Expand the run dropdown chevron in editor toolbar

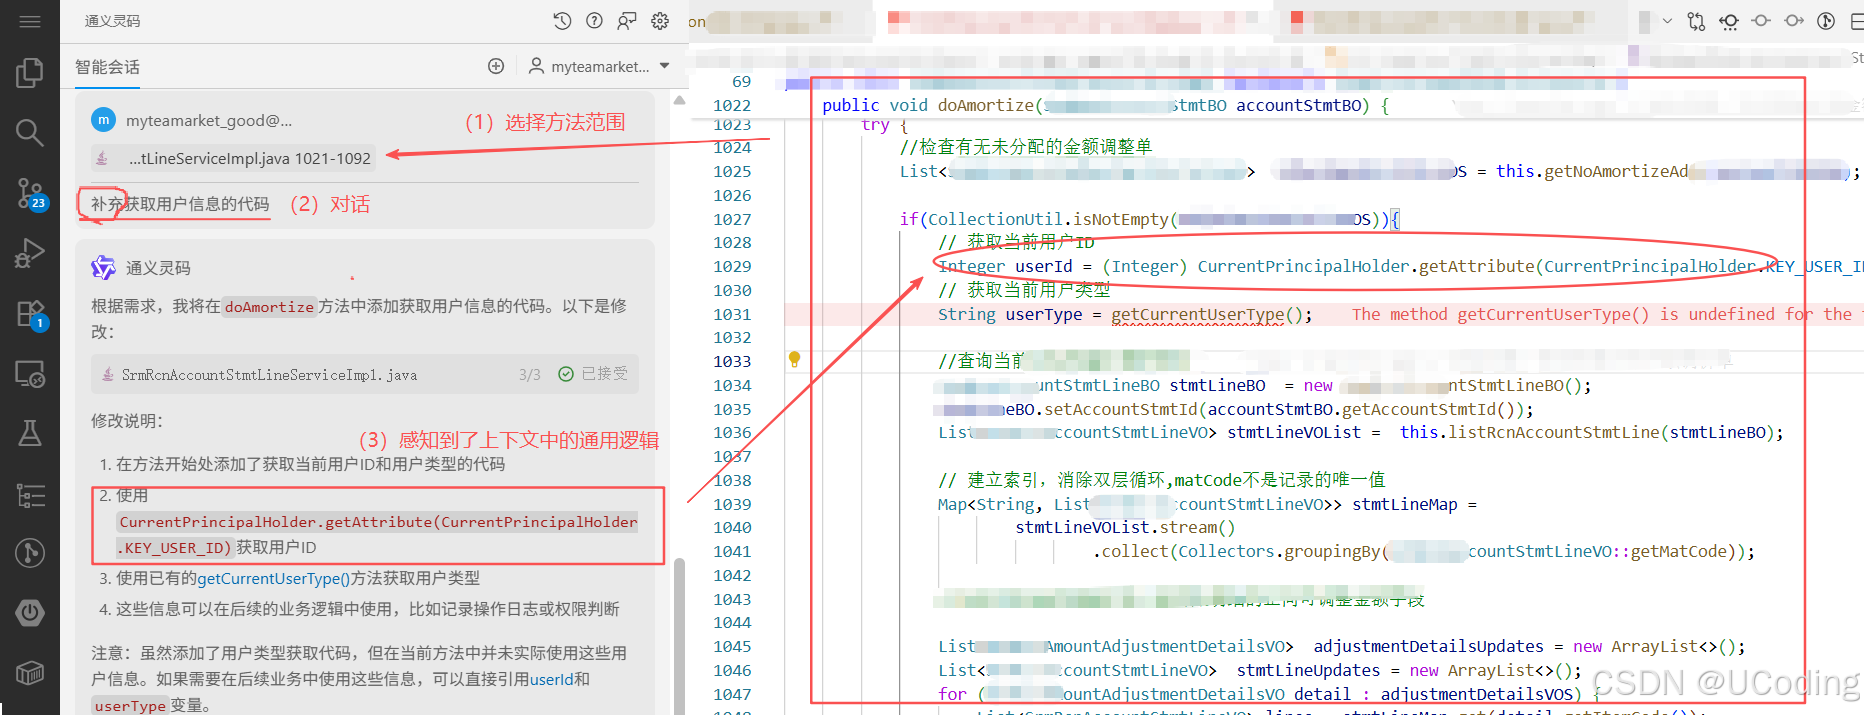coord(1667,21)
